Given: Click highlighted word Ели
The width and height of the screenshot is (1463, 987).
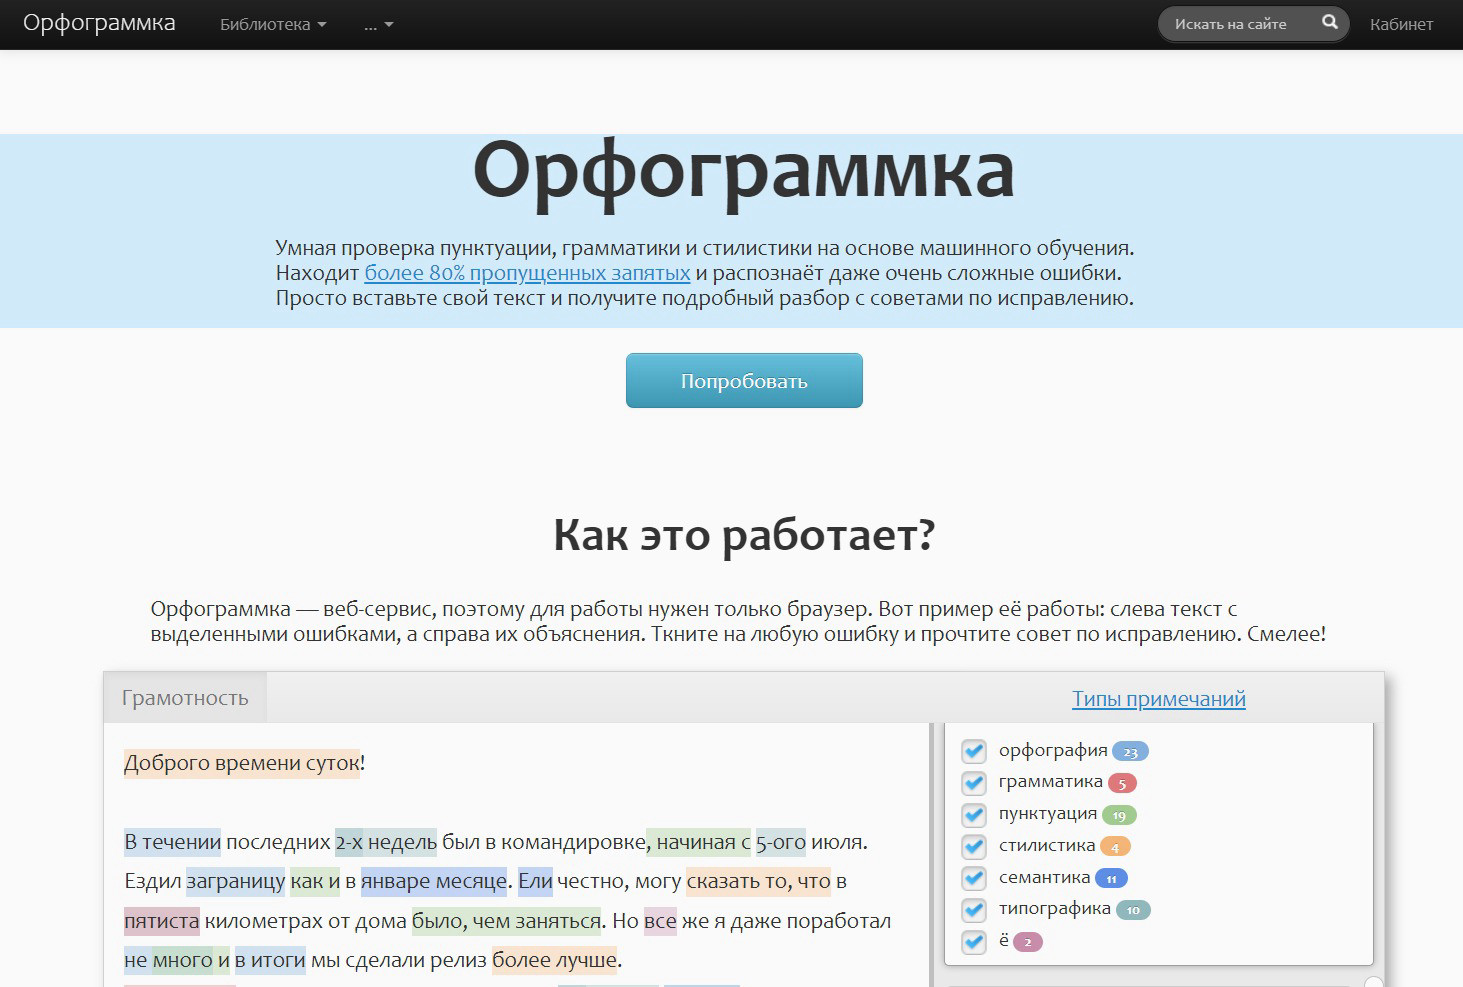Looking at the screenshot, I should 535,881.
